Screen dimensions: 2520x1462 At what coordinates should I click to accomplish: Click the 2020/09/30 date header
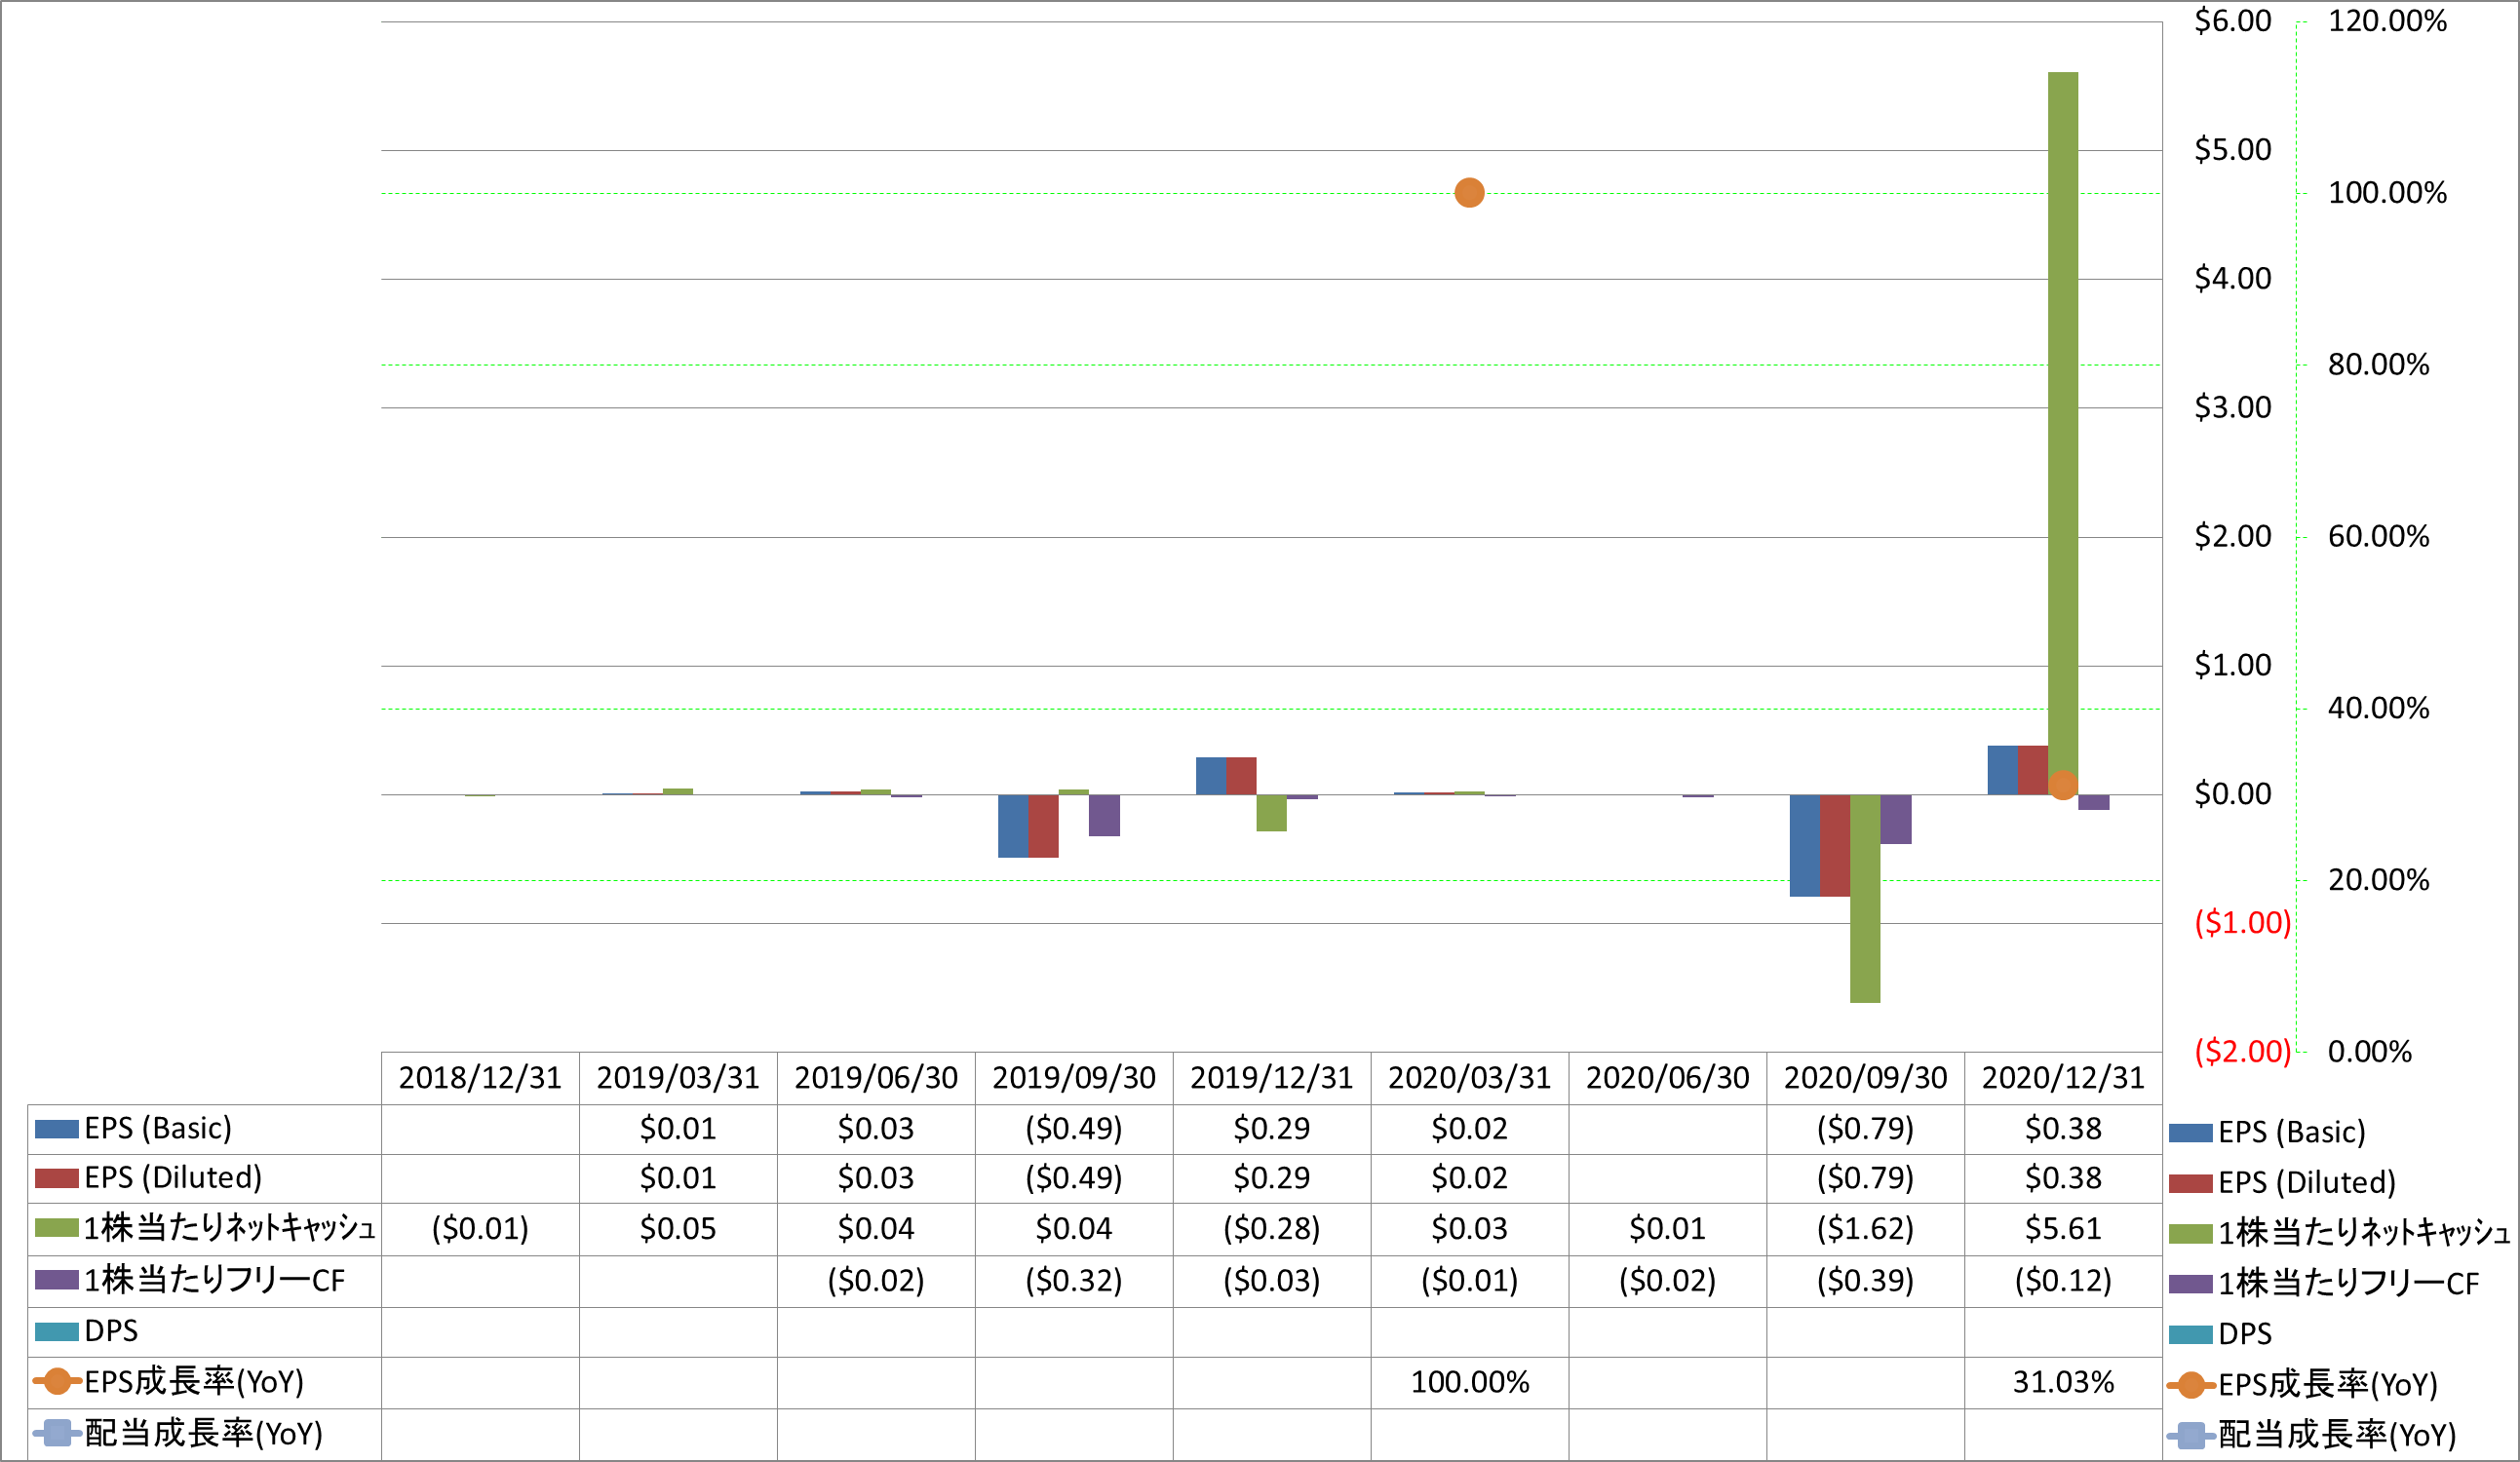(1865, 1078)
